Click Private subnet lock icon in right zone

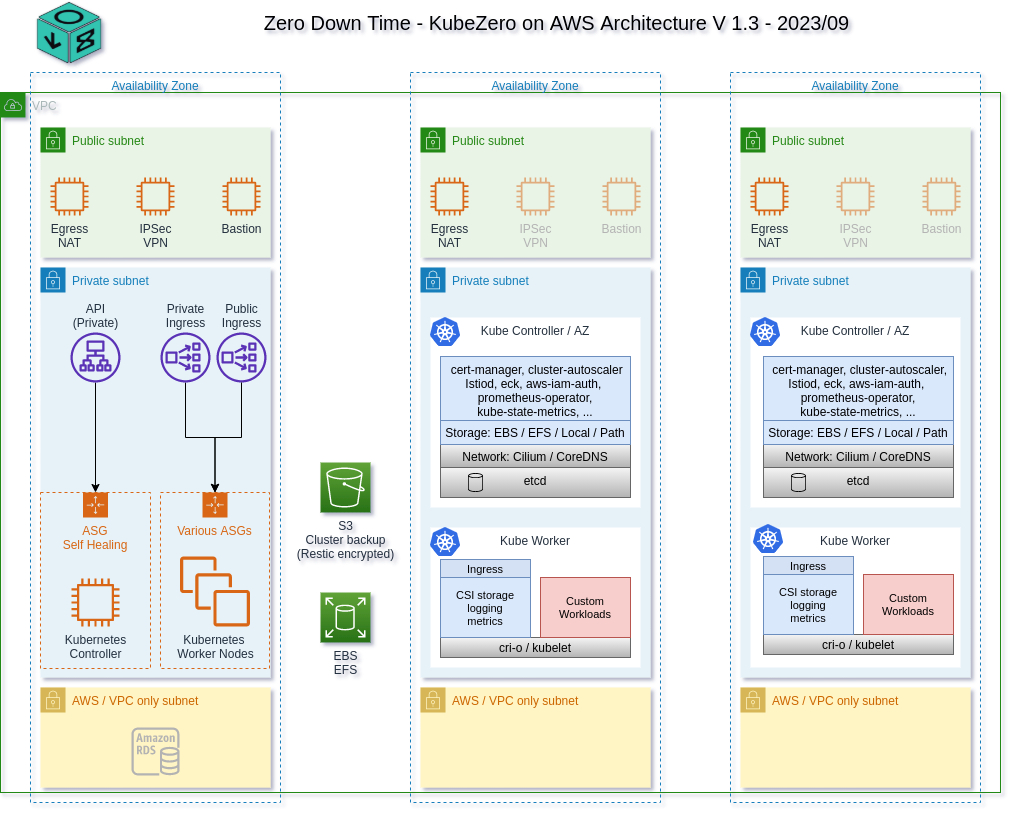click(x=753, y=281)
